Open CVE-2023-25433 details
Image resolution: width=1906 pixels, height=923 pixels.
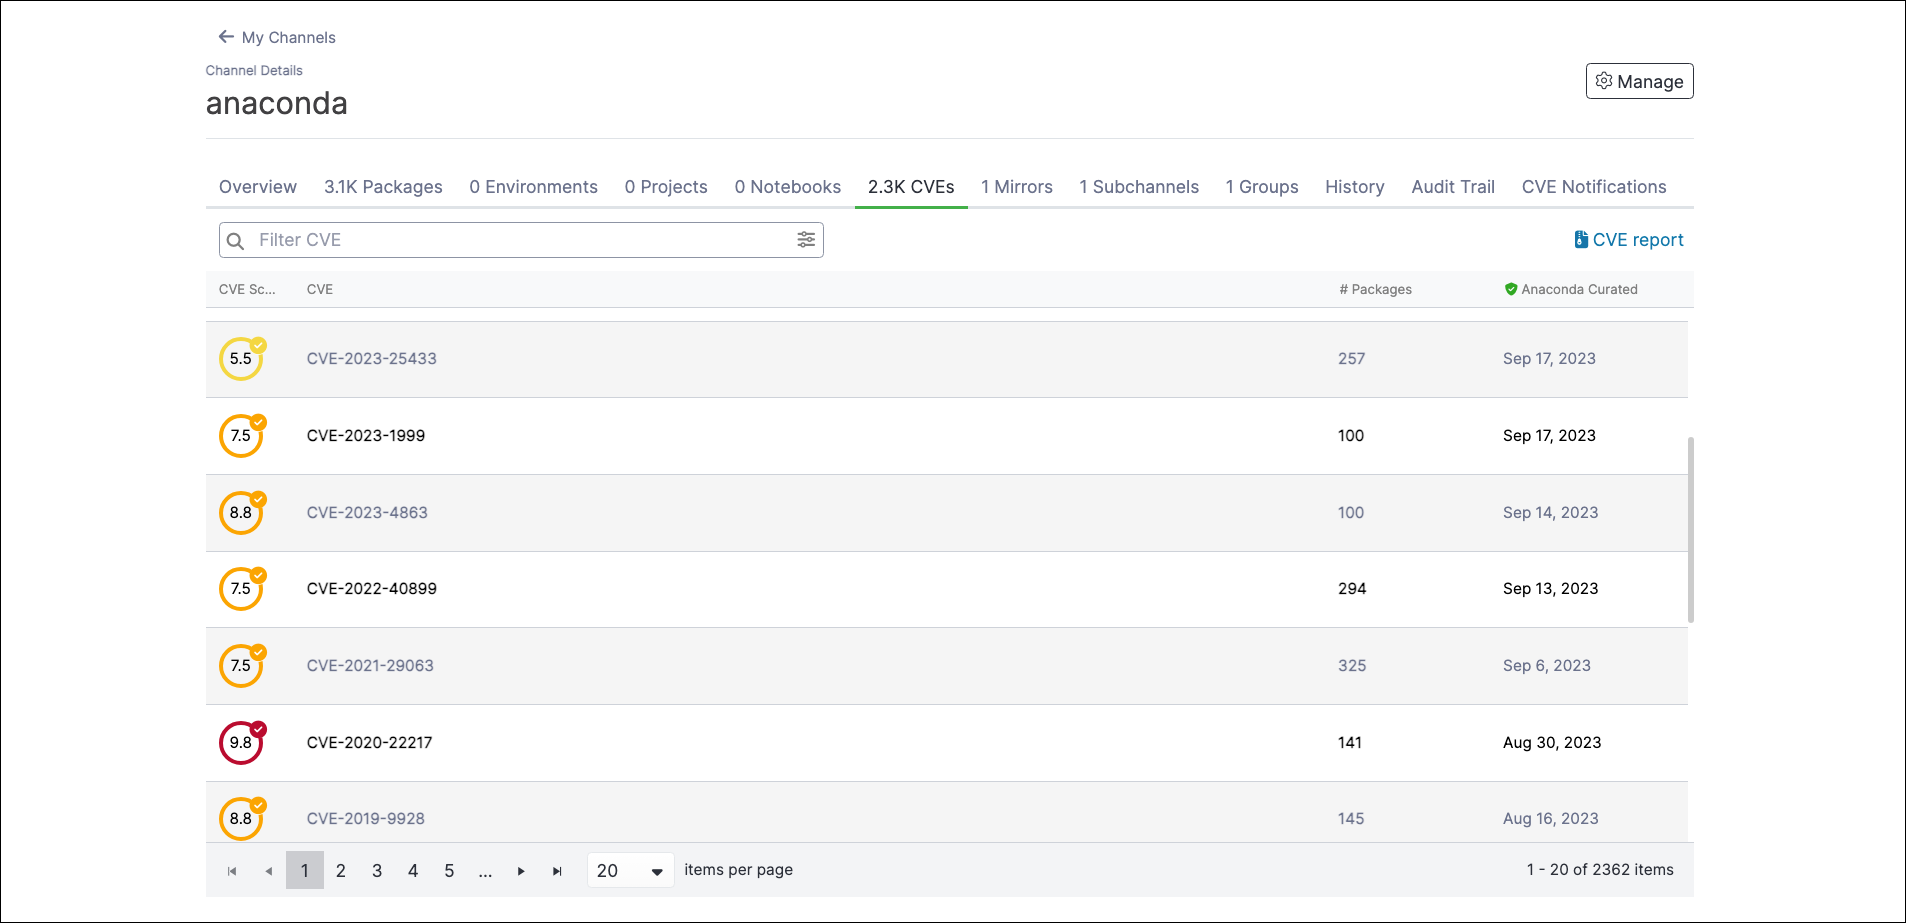pyautogui.click(x=372, y=359)
